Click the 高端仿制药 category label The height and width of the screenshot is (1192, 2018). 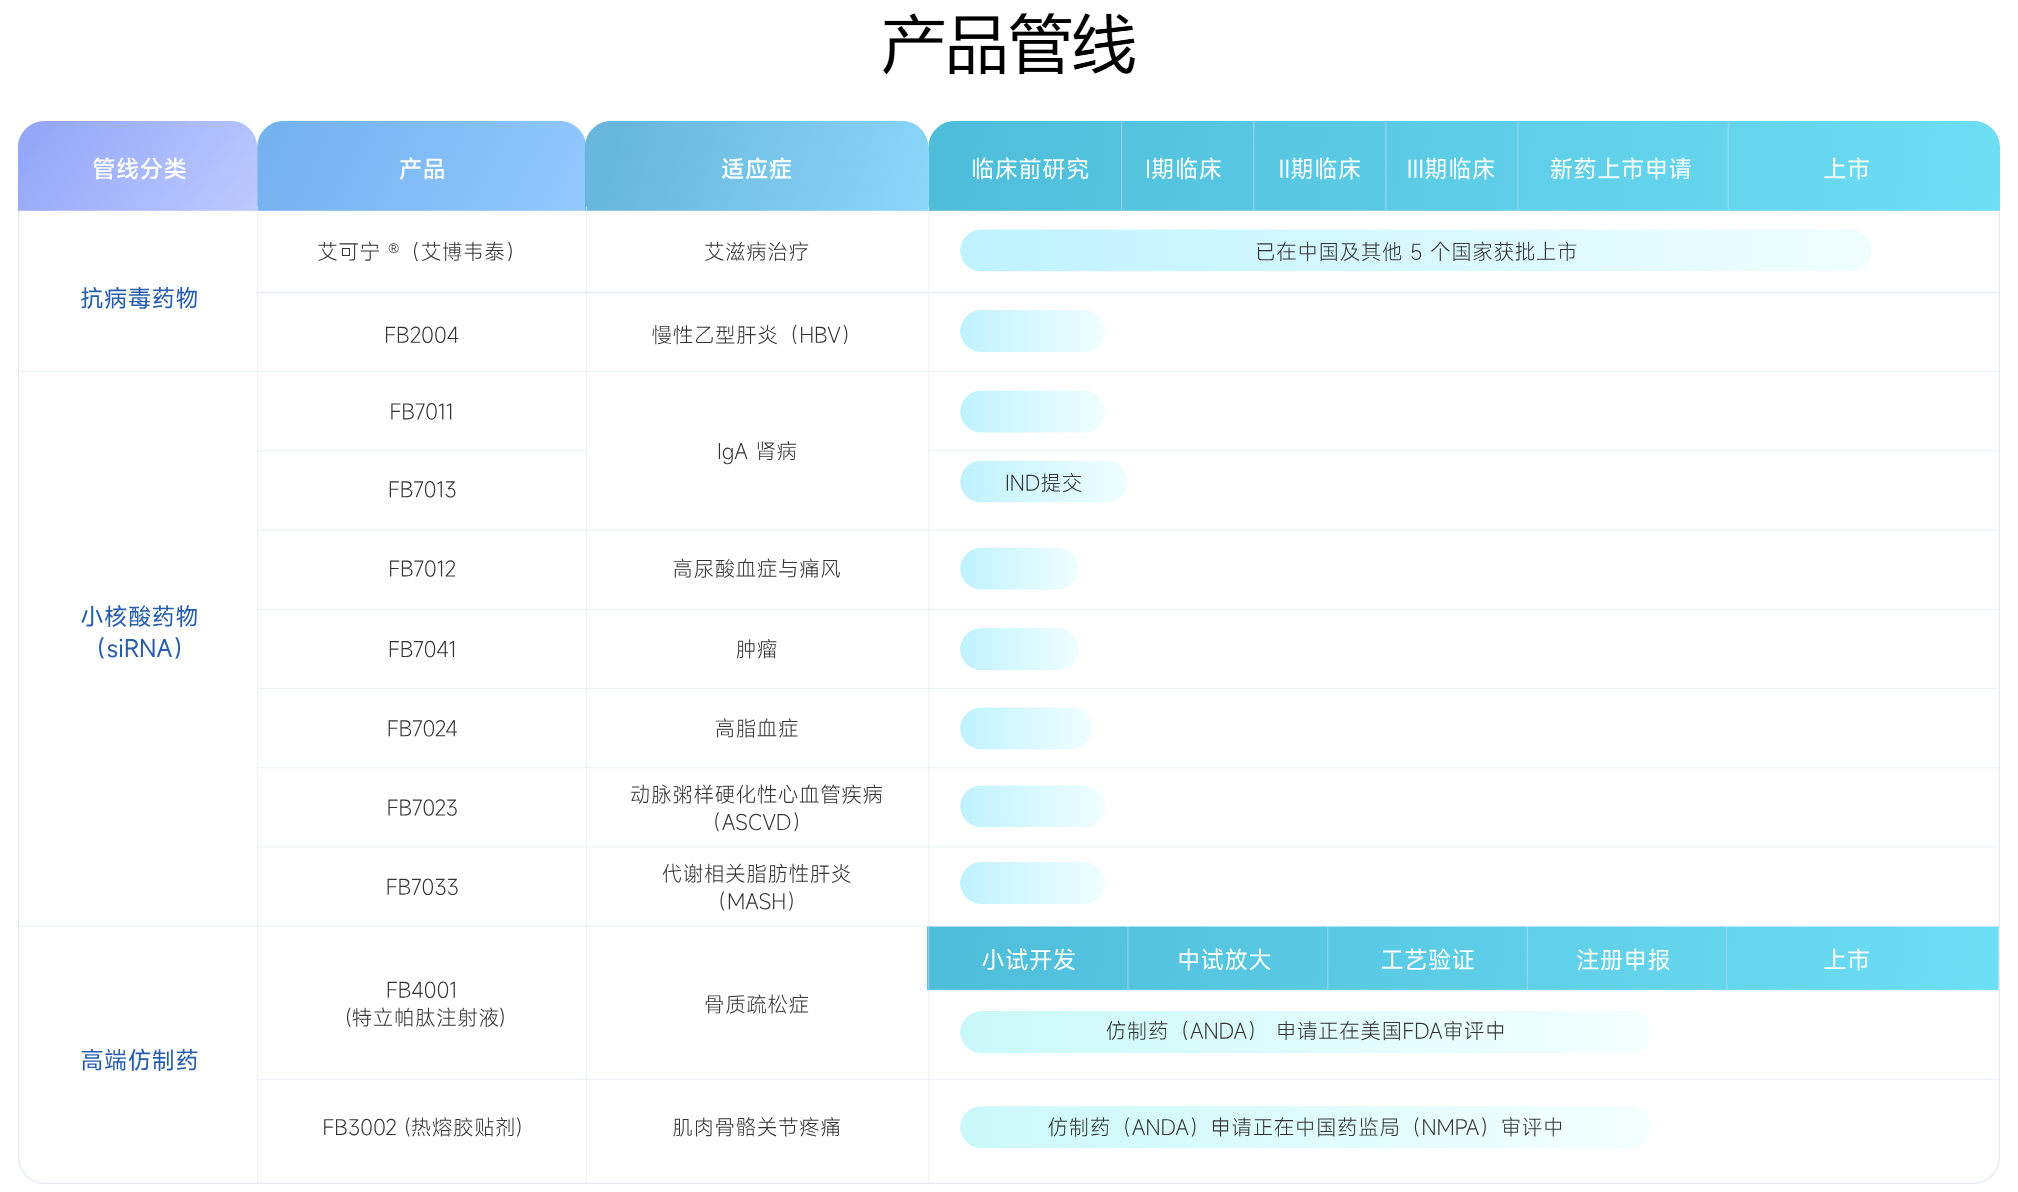point(139,1060)
